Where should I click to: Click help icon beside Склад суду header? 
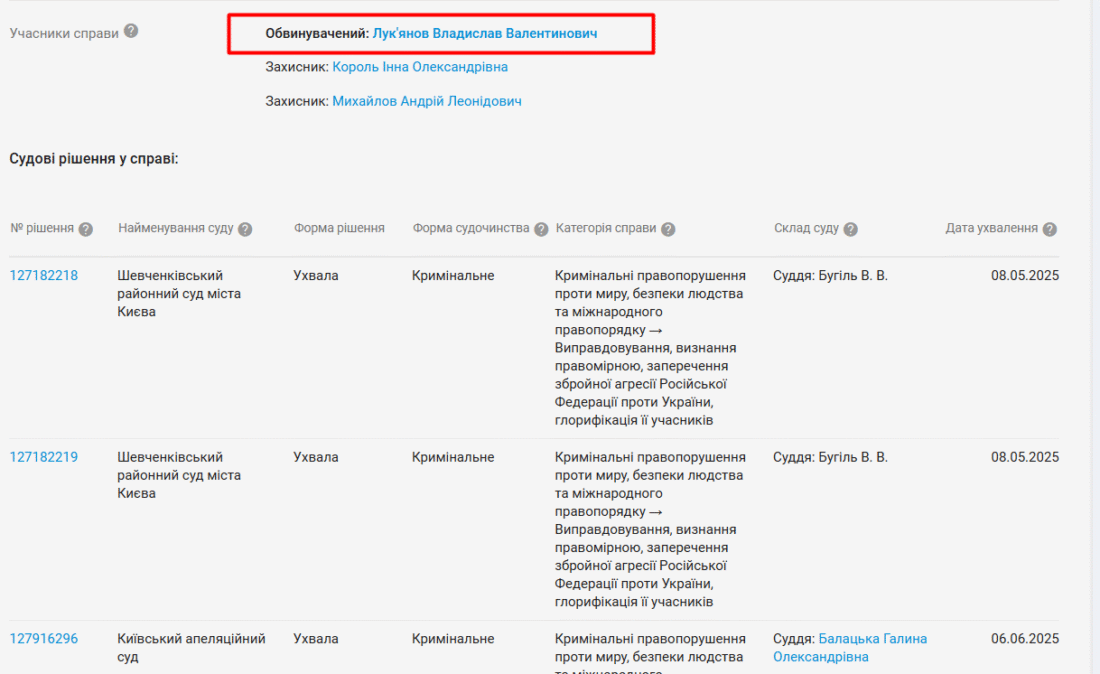(x=850, y=229)
